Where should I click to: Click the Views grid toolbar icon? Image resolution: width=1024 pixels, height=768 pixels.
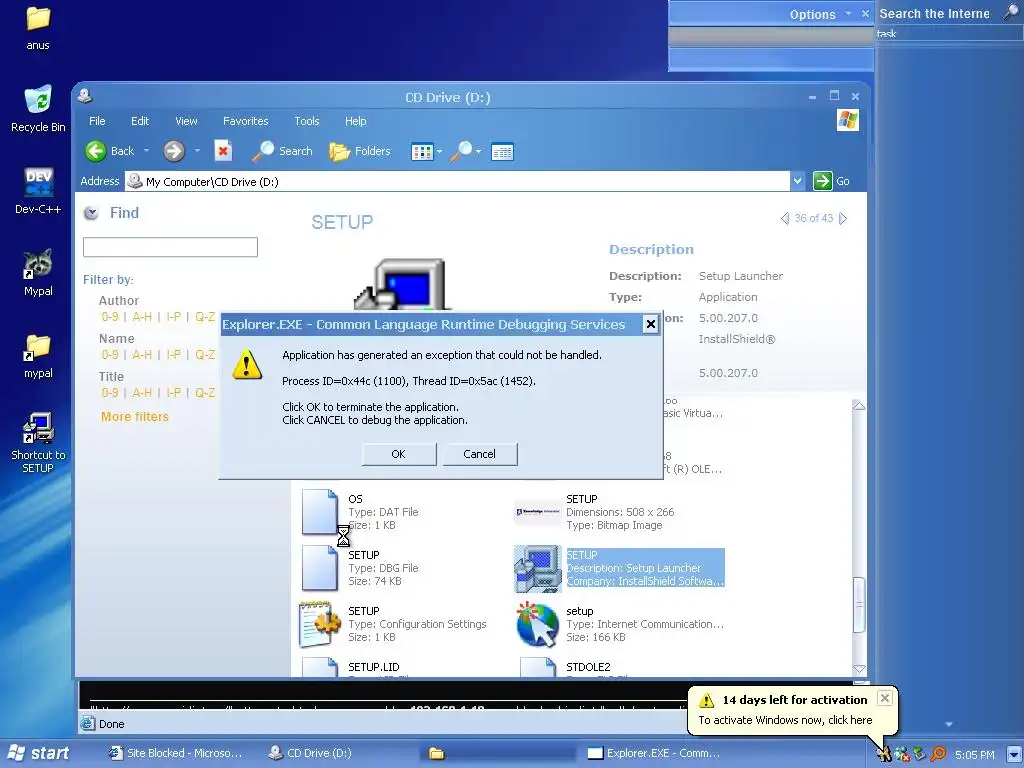[x=421, y=152]
